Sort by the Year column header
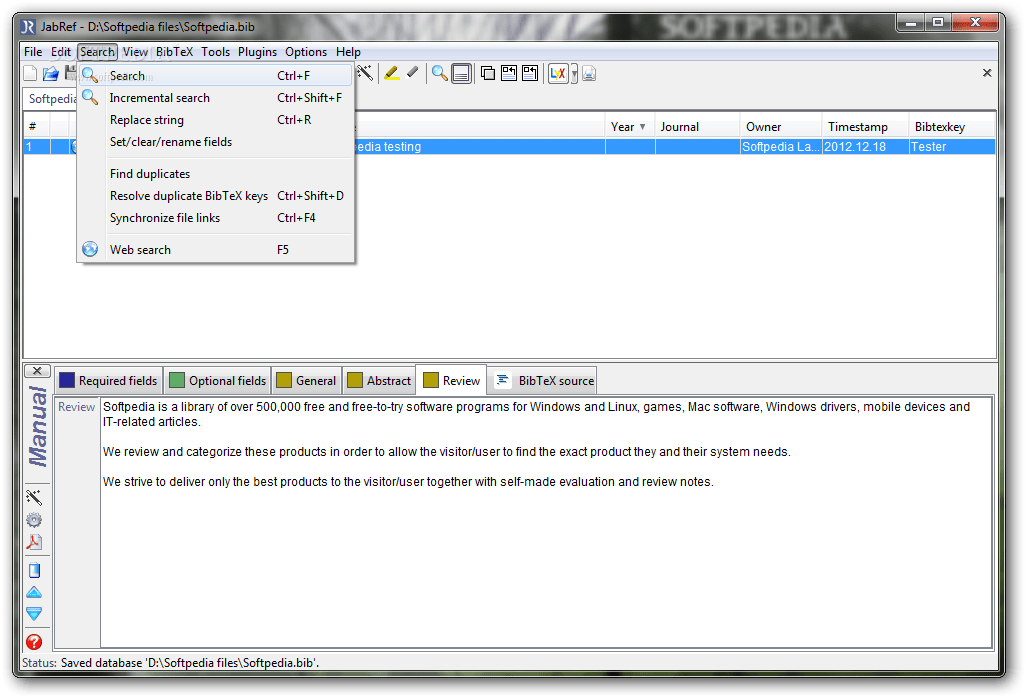The image size is (1026, 698). pyautogui.click(x=629, y=127)
